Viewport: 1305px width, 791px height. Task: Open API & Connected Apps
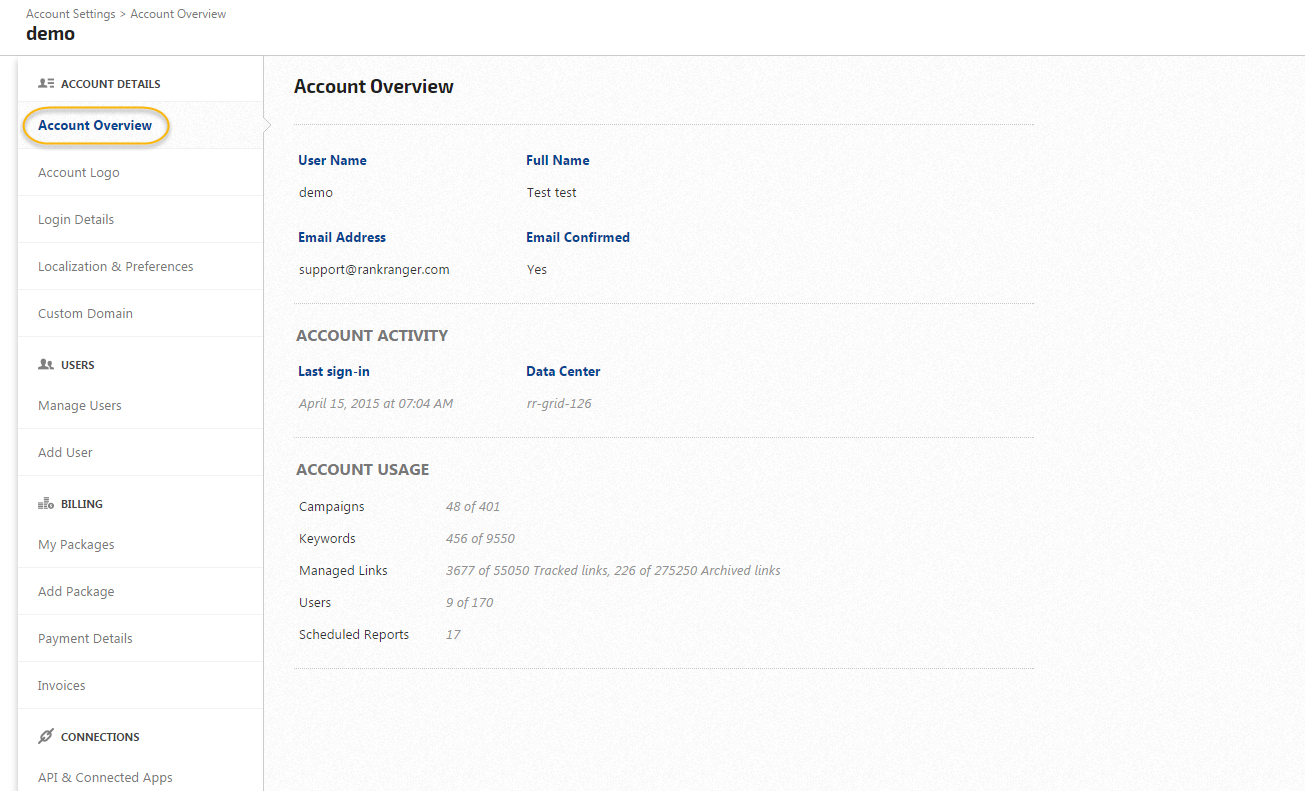click(x=105, y=778)
